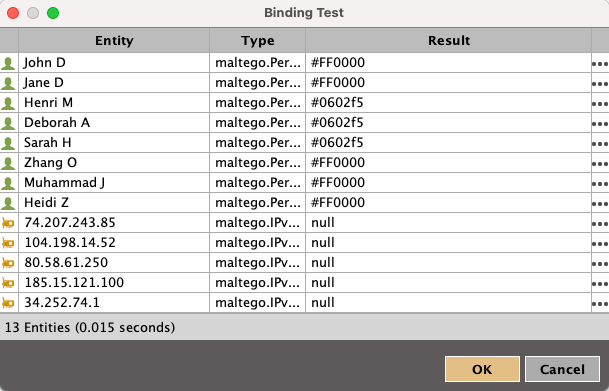Click the Result column header

click(449, 41)
